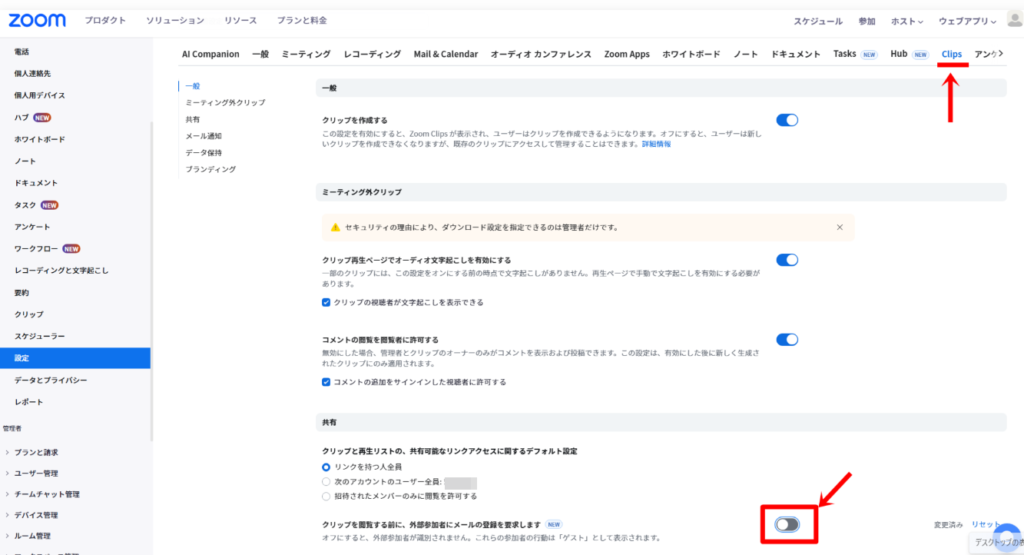Expand プランと請求 in sidebar

click(x=33, y=452)
